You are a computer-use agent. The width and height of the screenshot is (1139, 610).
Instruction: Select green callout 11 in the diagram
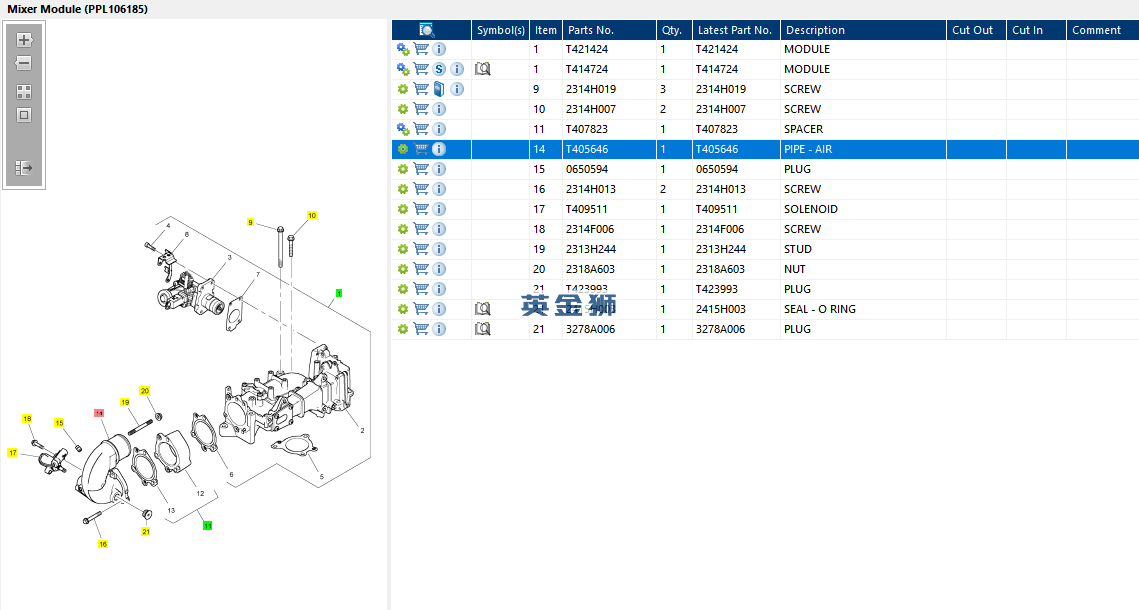point(207,525)
